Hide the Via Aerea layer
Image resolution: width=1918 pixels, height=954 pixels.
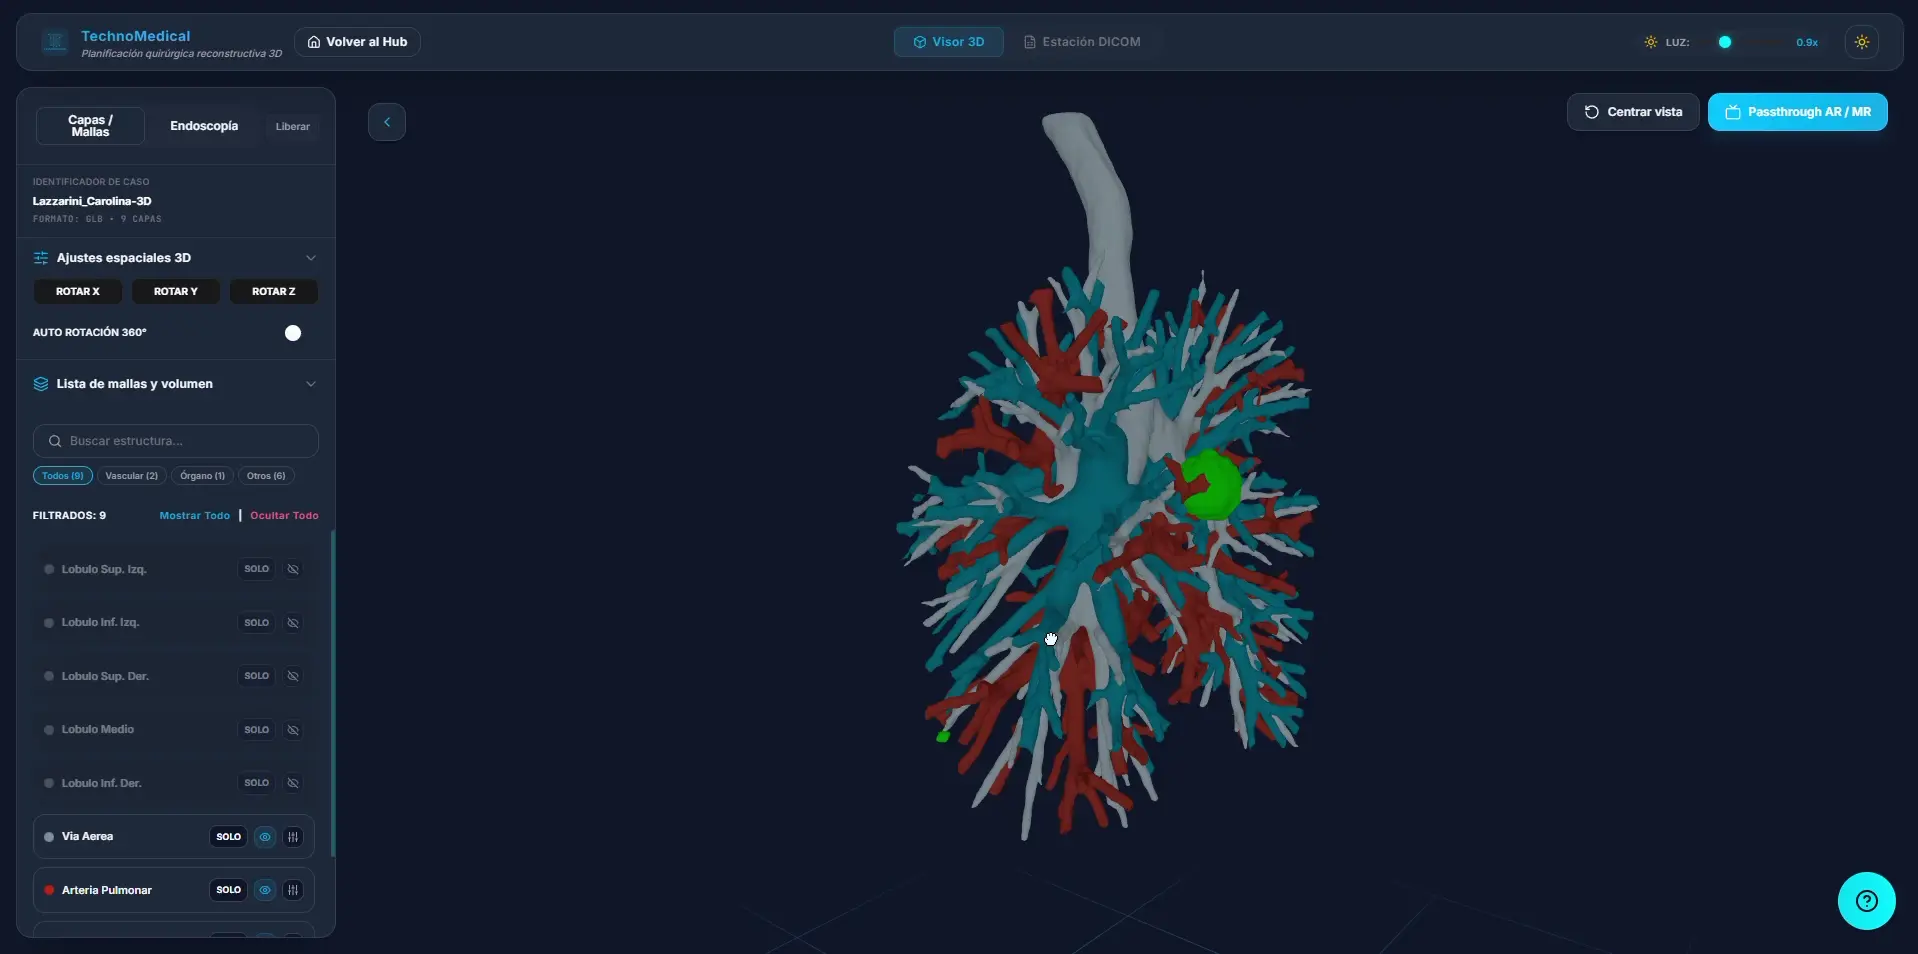click(x=265, y=837)
